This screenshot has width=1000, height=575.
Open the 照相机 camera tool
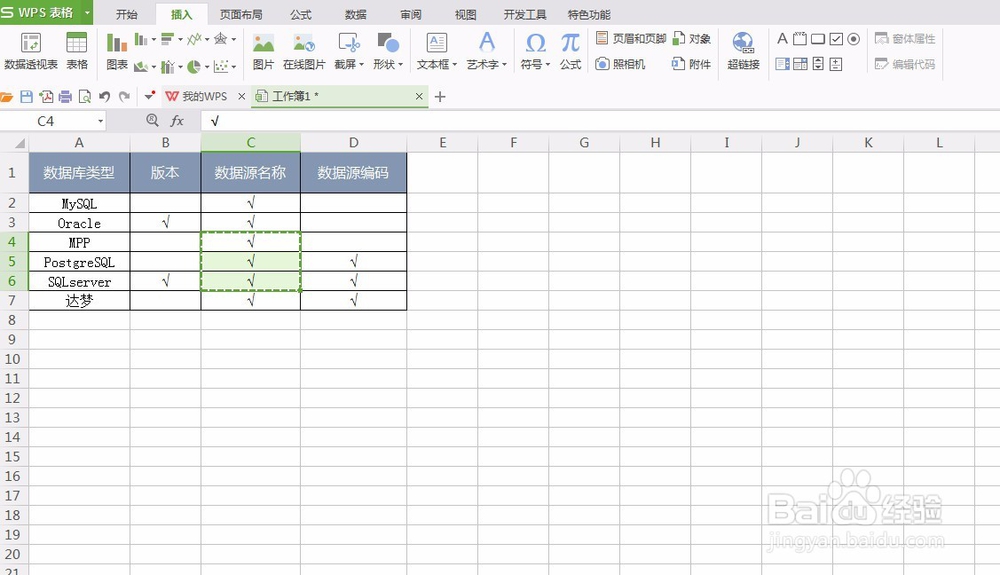(x=621, y=64)
